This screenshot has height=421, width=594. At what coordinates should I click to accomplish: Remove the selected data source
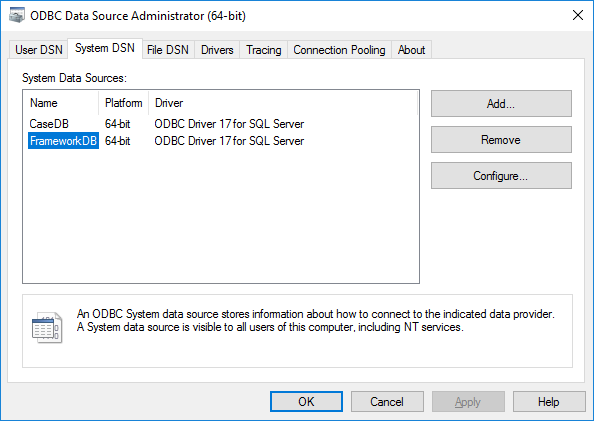[x=501, y=140]
